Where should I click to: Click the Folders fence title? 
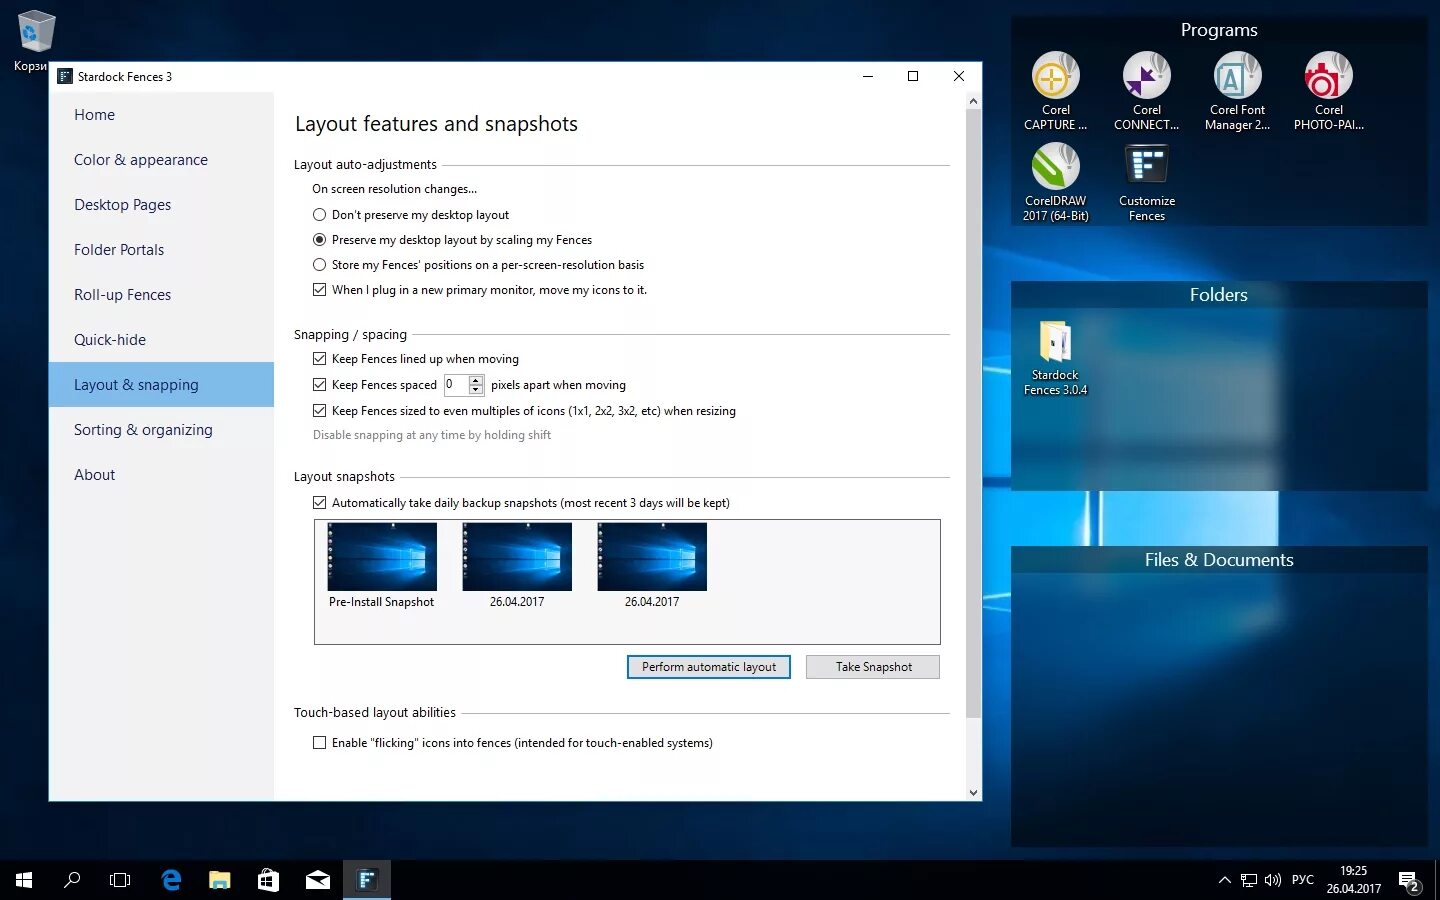[x=1219, y=295]
